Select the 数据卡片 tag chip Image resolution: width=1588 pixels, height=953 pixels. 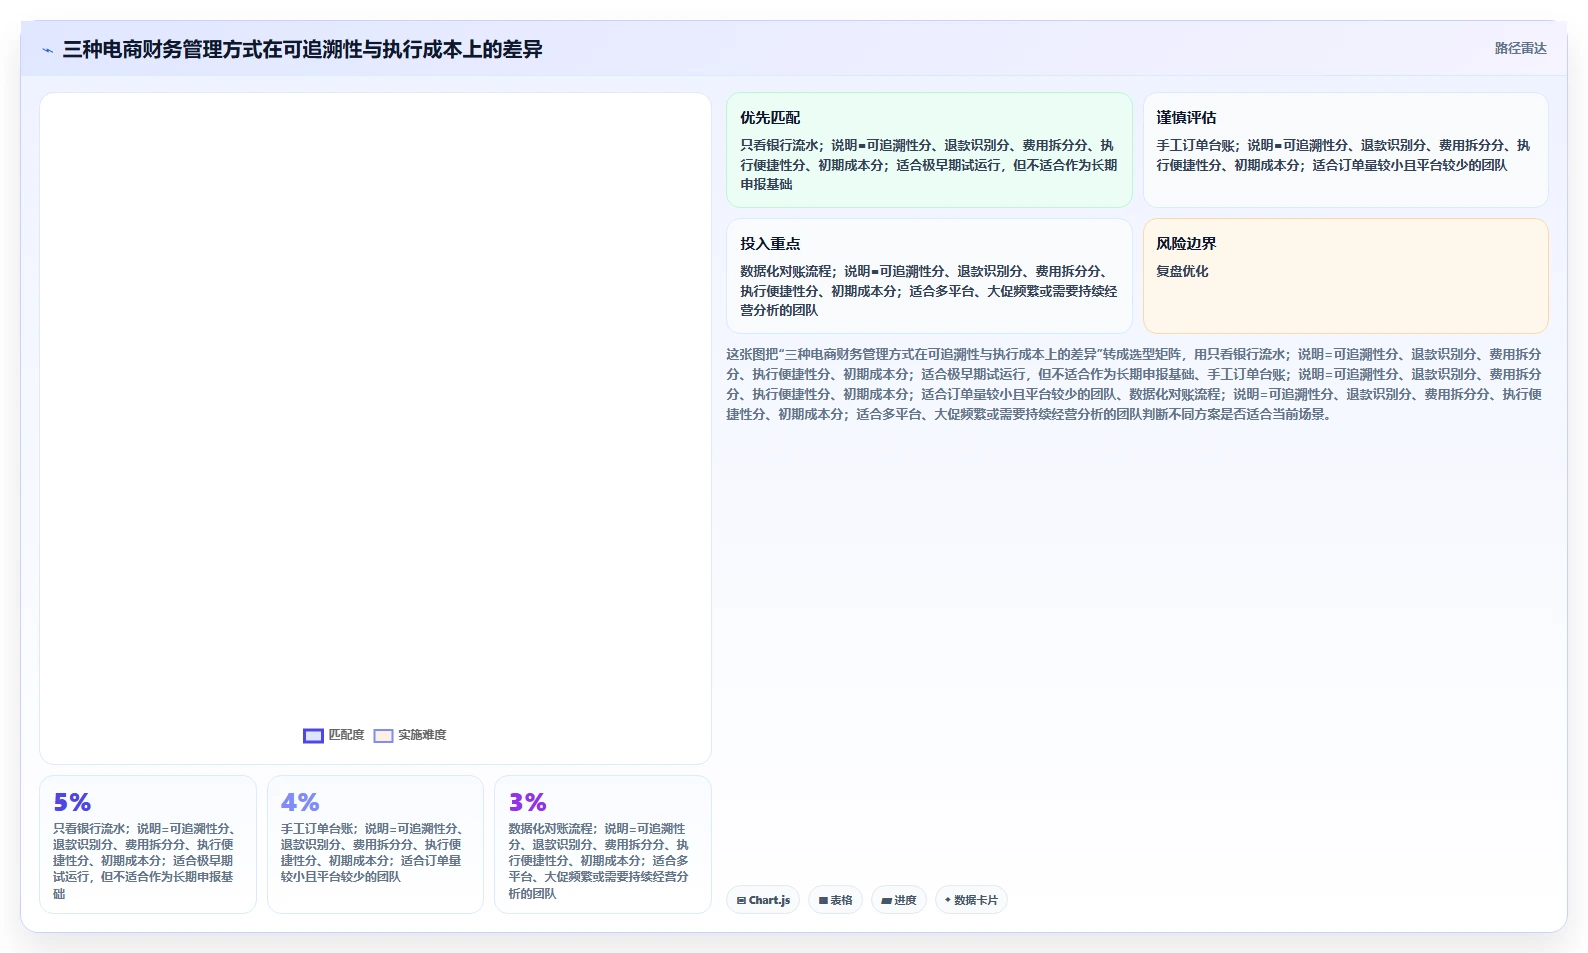click(x=971, y=900)
